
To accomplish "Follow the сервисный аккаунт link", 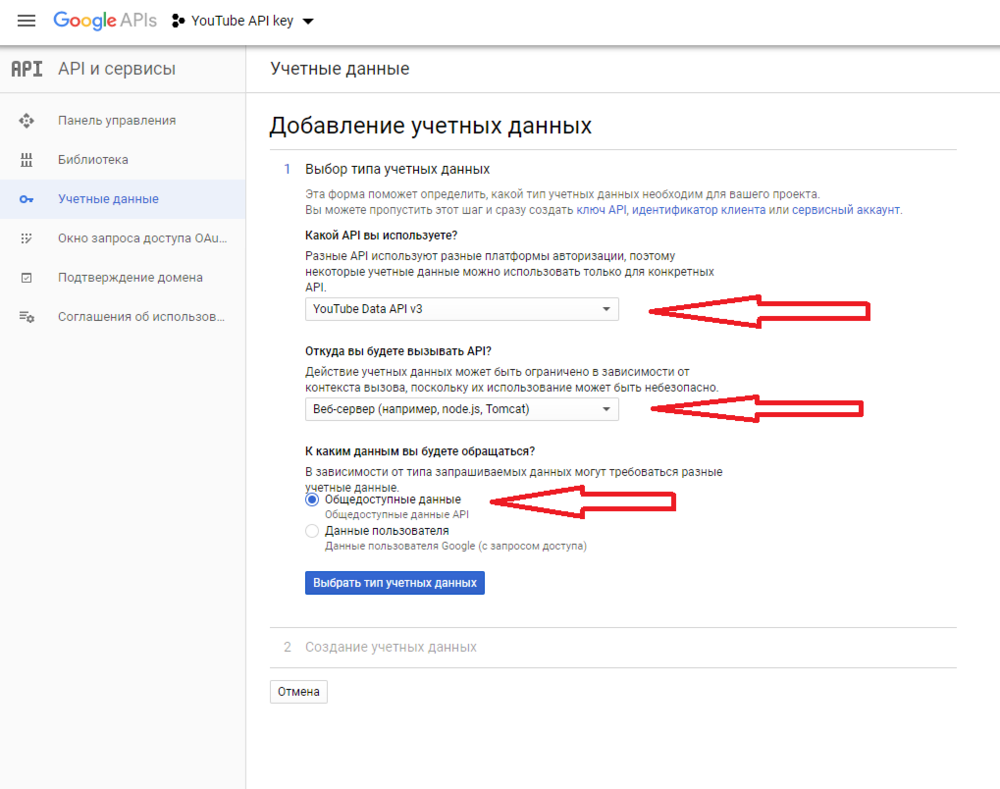I will pyautogui.click(x=846, y=210).
